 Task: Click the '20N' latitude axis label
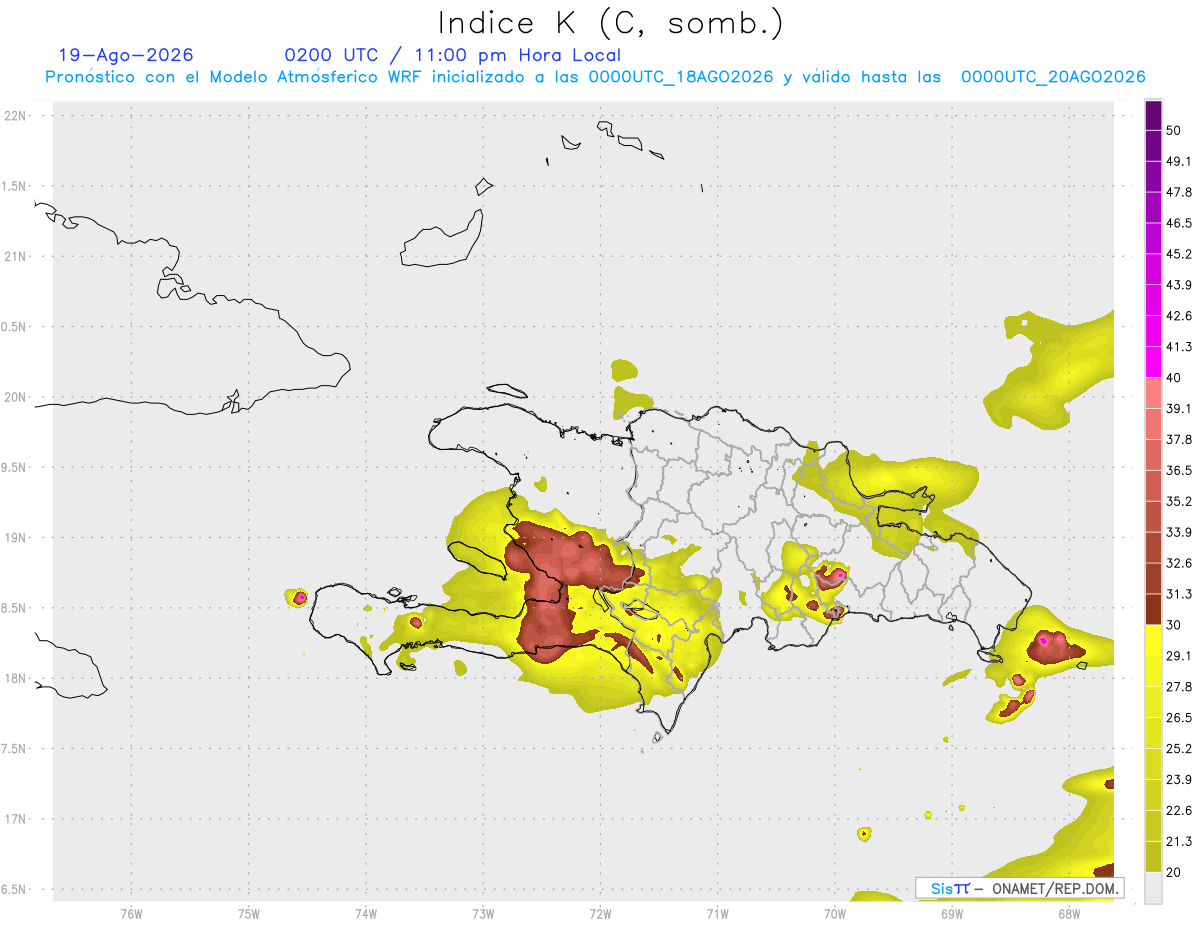[17, 397]
